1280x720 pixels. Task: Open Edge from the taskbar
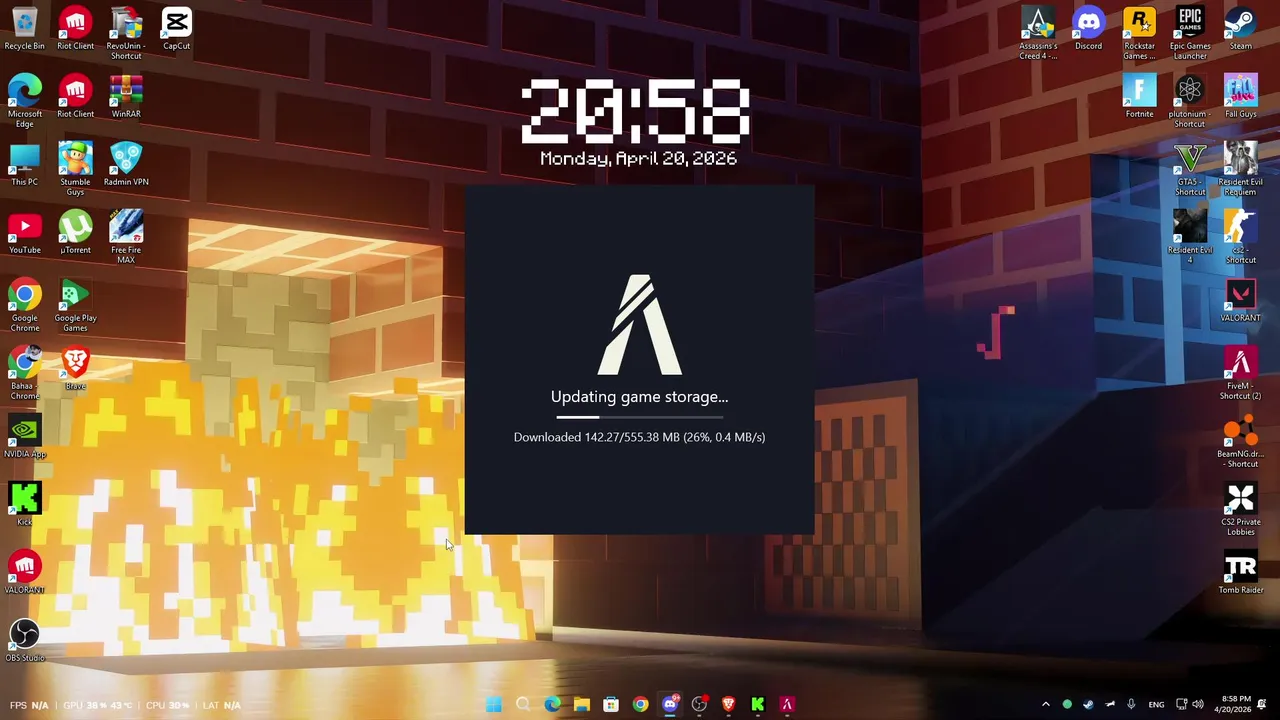coord(552,705)
